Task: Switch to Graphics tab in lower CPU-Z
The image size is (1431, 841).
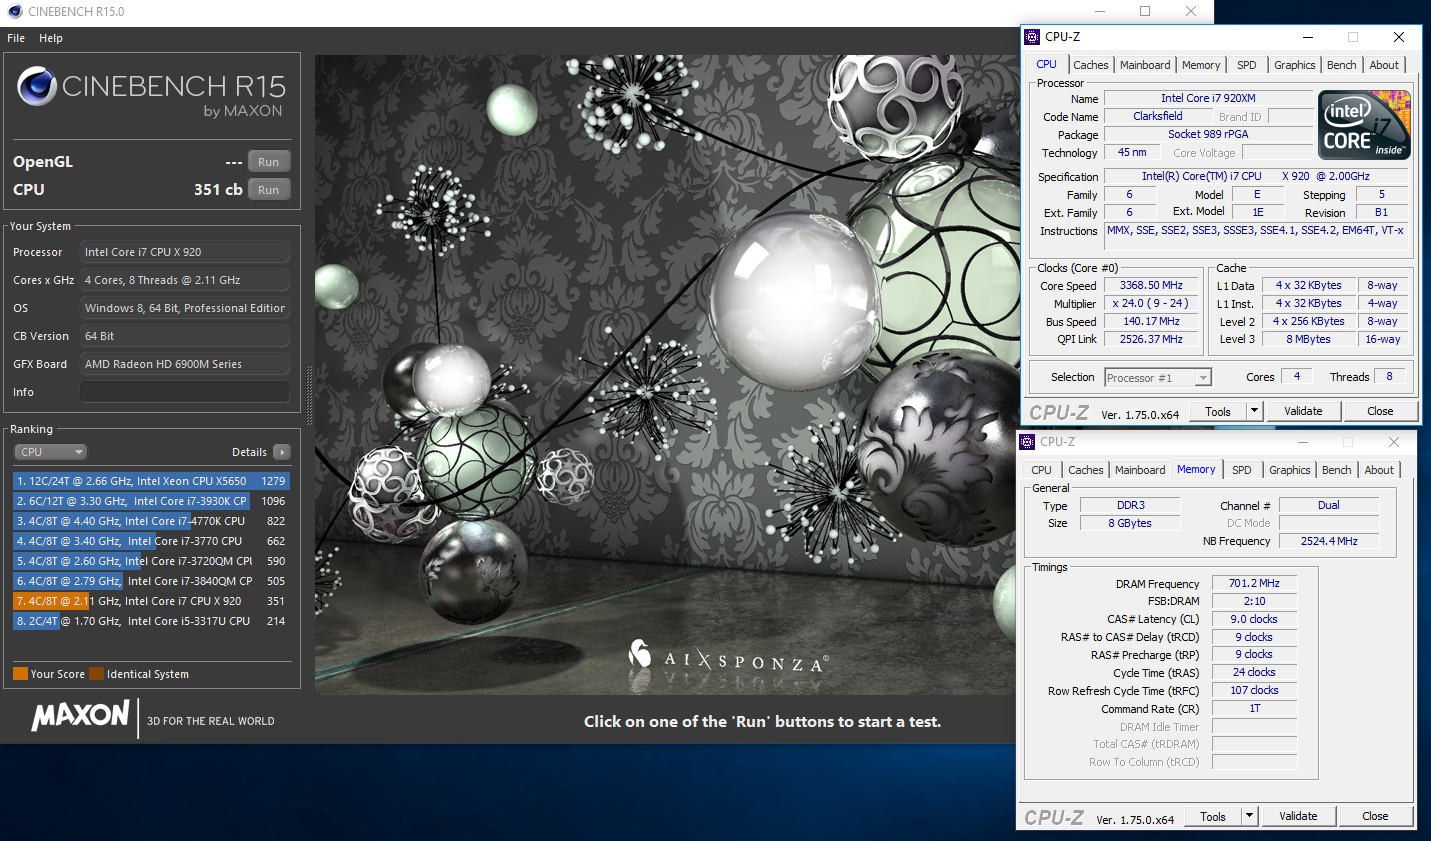Action: (1290, 470)
